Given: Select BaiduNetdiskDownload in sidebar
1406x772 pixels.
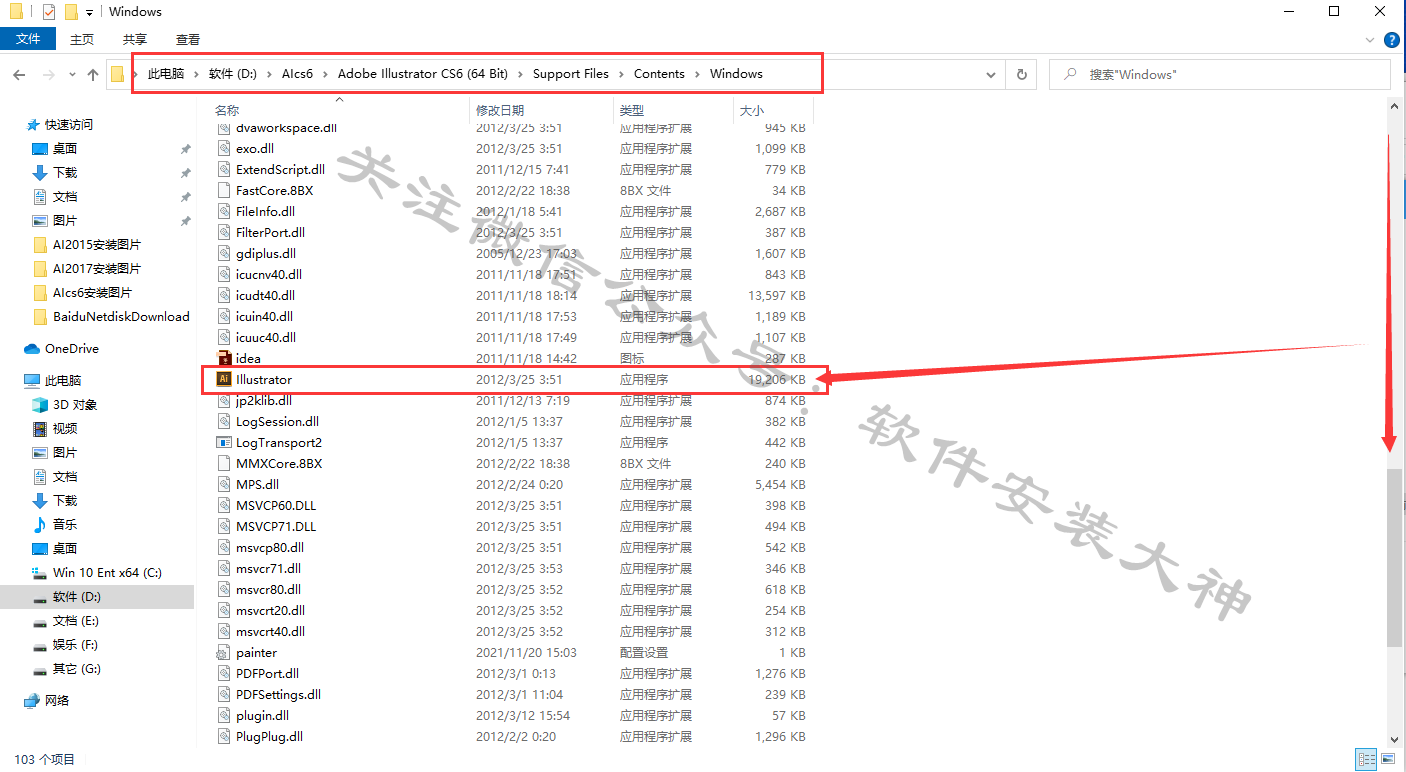Looking at the screenshot, I should tap(121, 317).
